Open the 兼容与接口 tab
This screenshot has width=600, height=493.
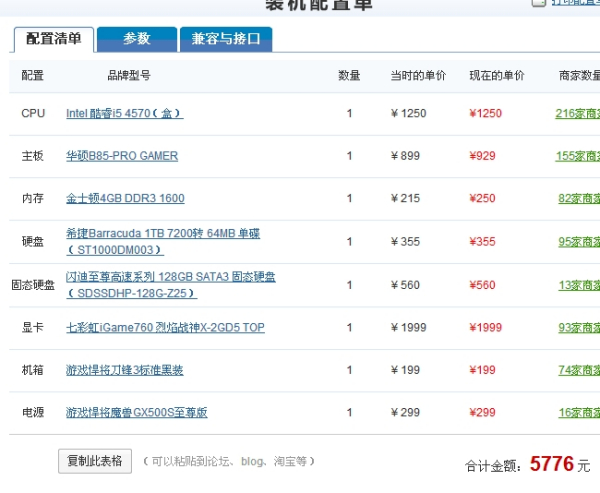[226, 39]
